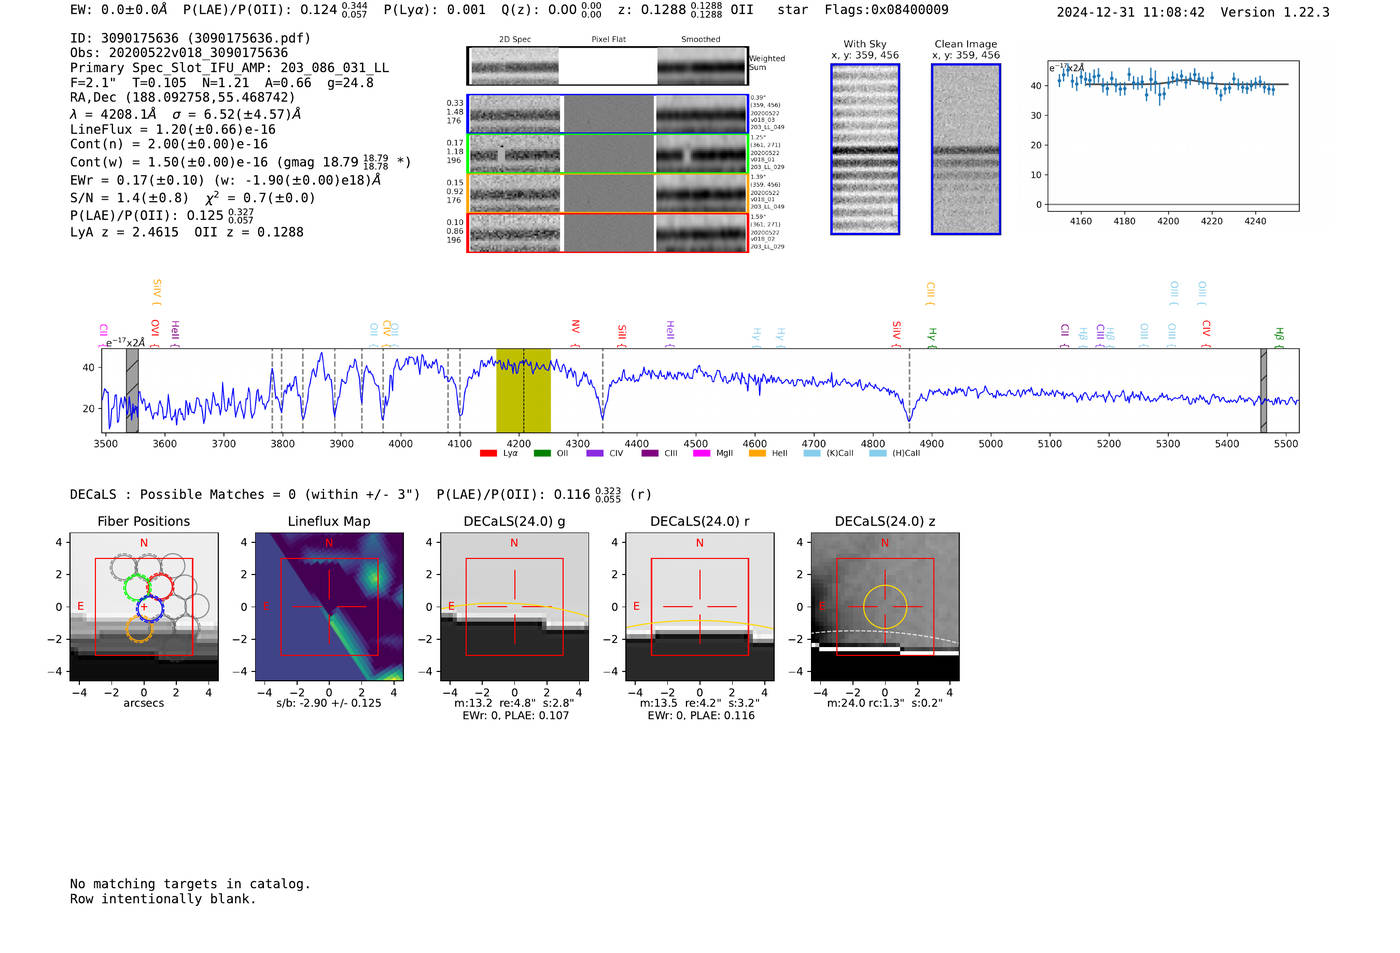Click the EWr = 0.17(±0.10) text line
1400x953 pixels.
click(x=226, y=180)
